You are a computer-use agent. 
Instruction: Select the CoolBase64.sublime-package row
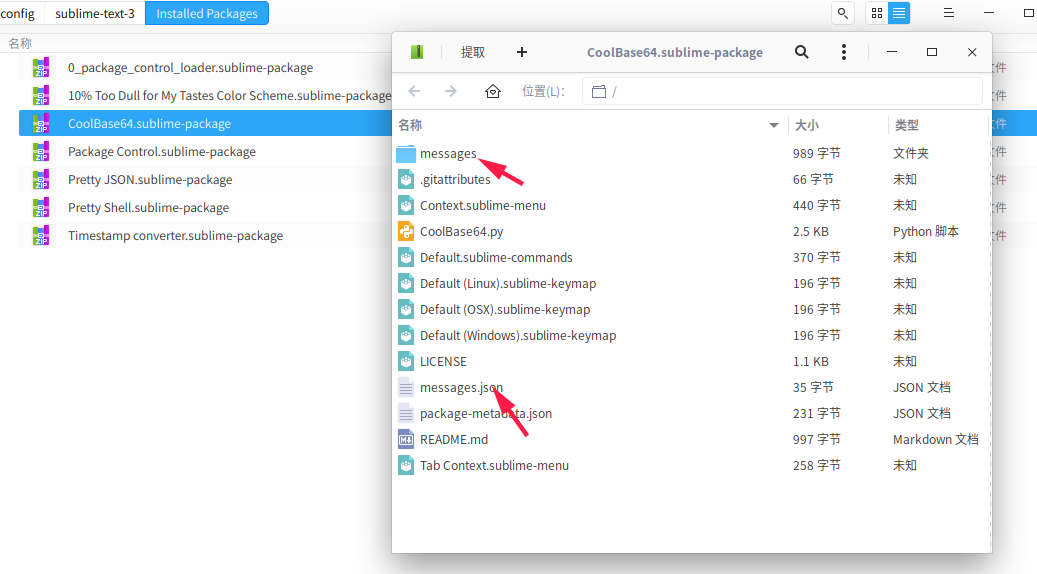point(205,124)
